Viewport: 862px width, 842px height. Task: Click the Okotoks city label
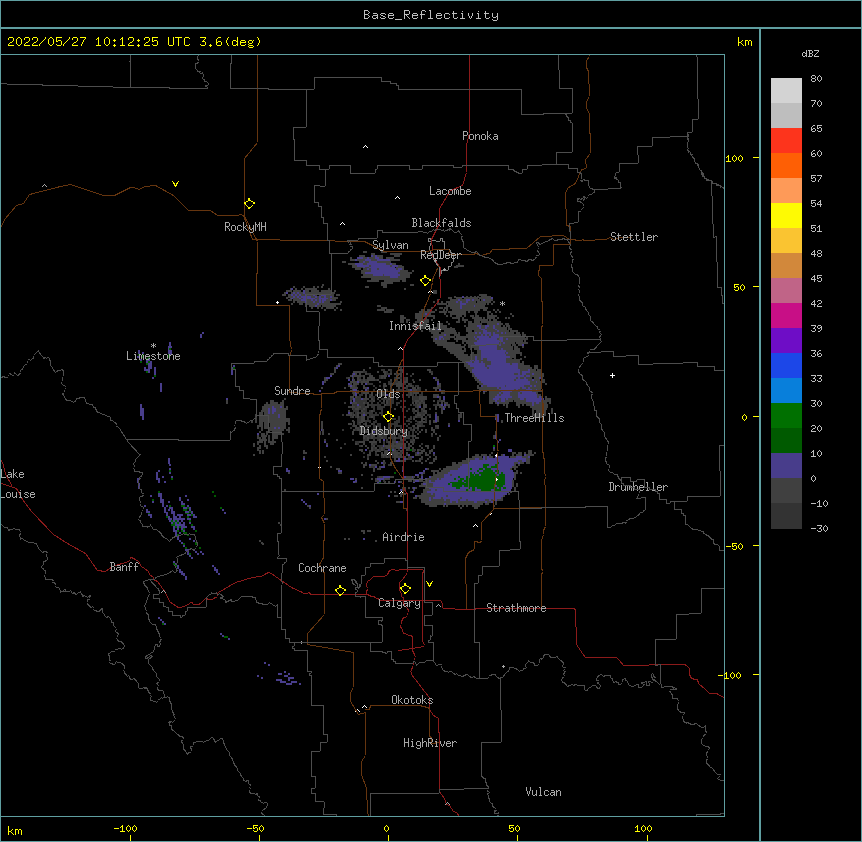[412, 700]
